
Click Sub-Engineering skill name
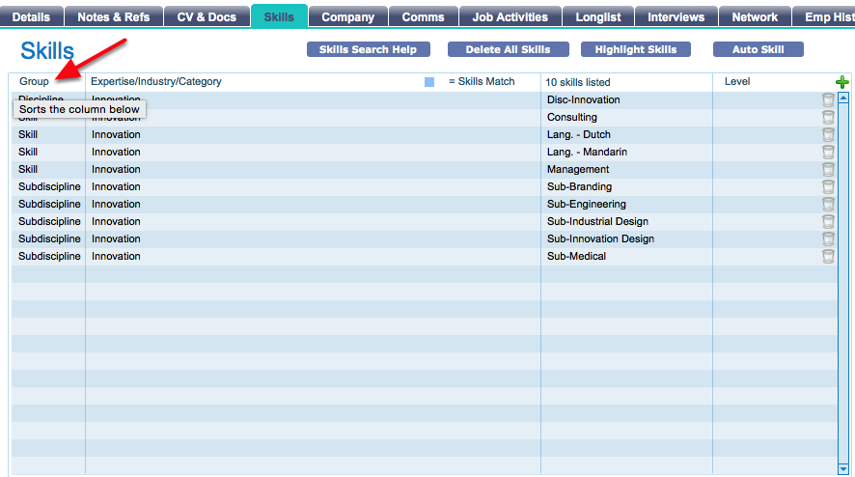[x=586, y=204]
